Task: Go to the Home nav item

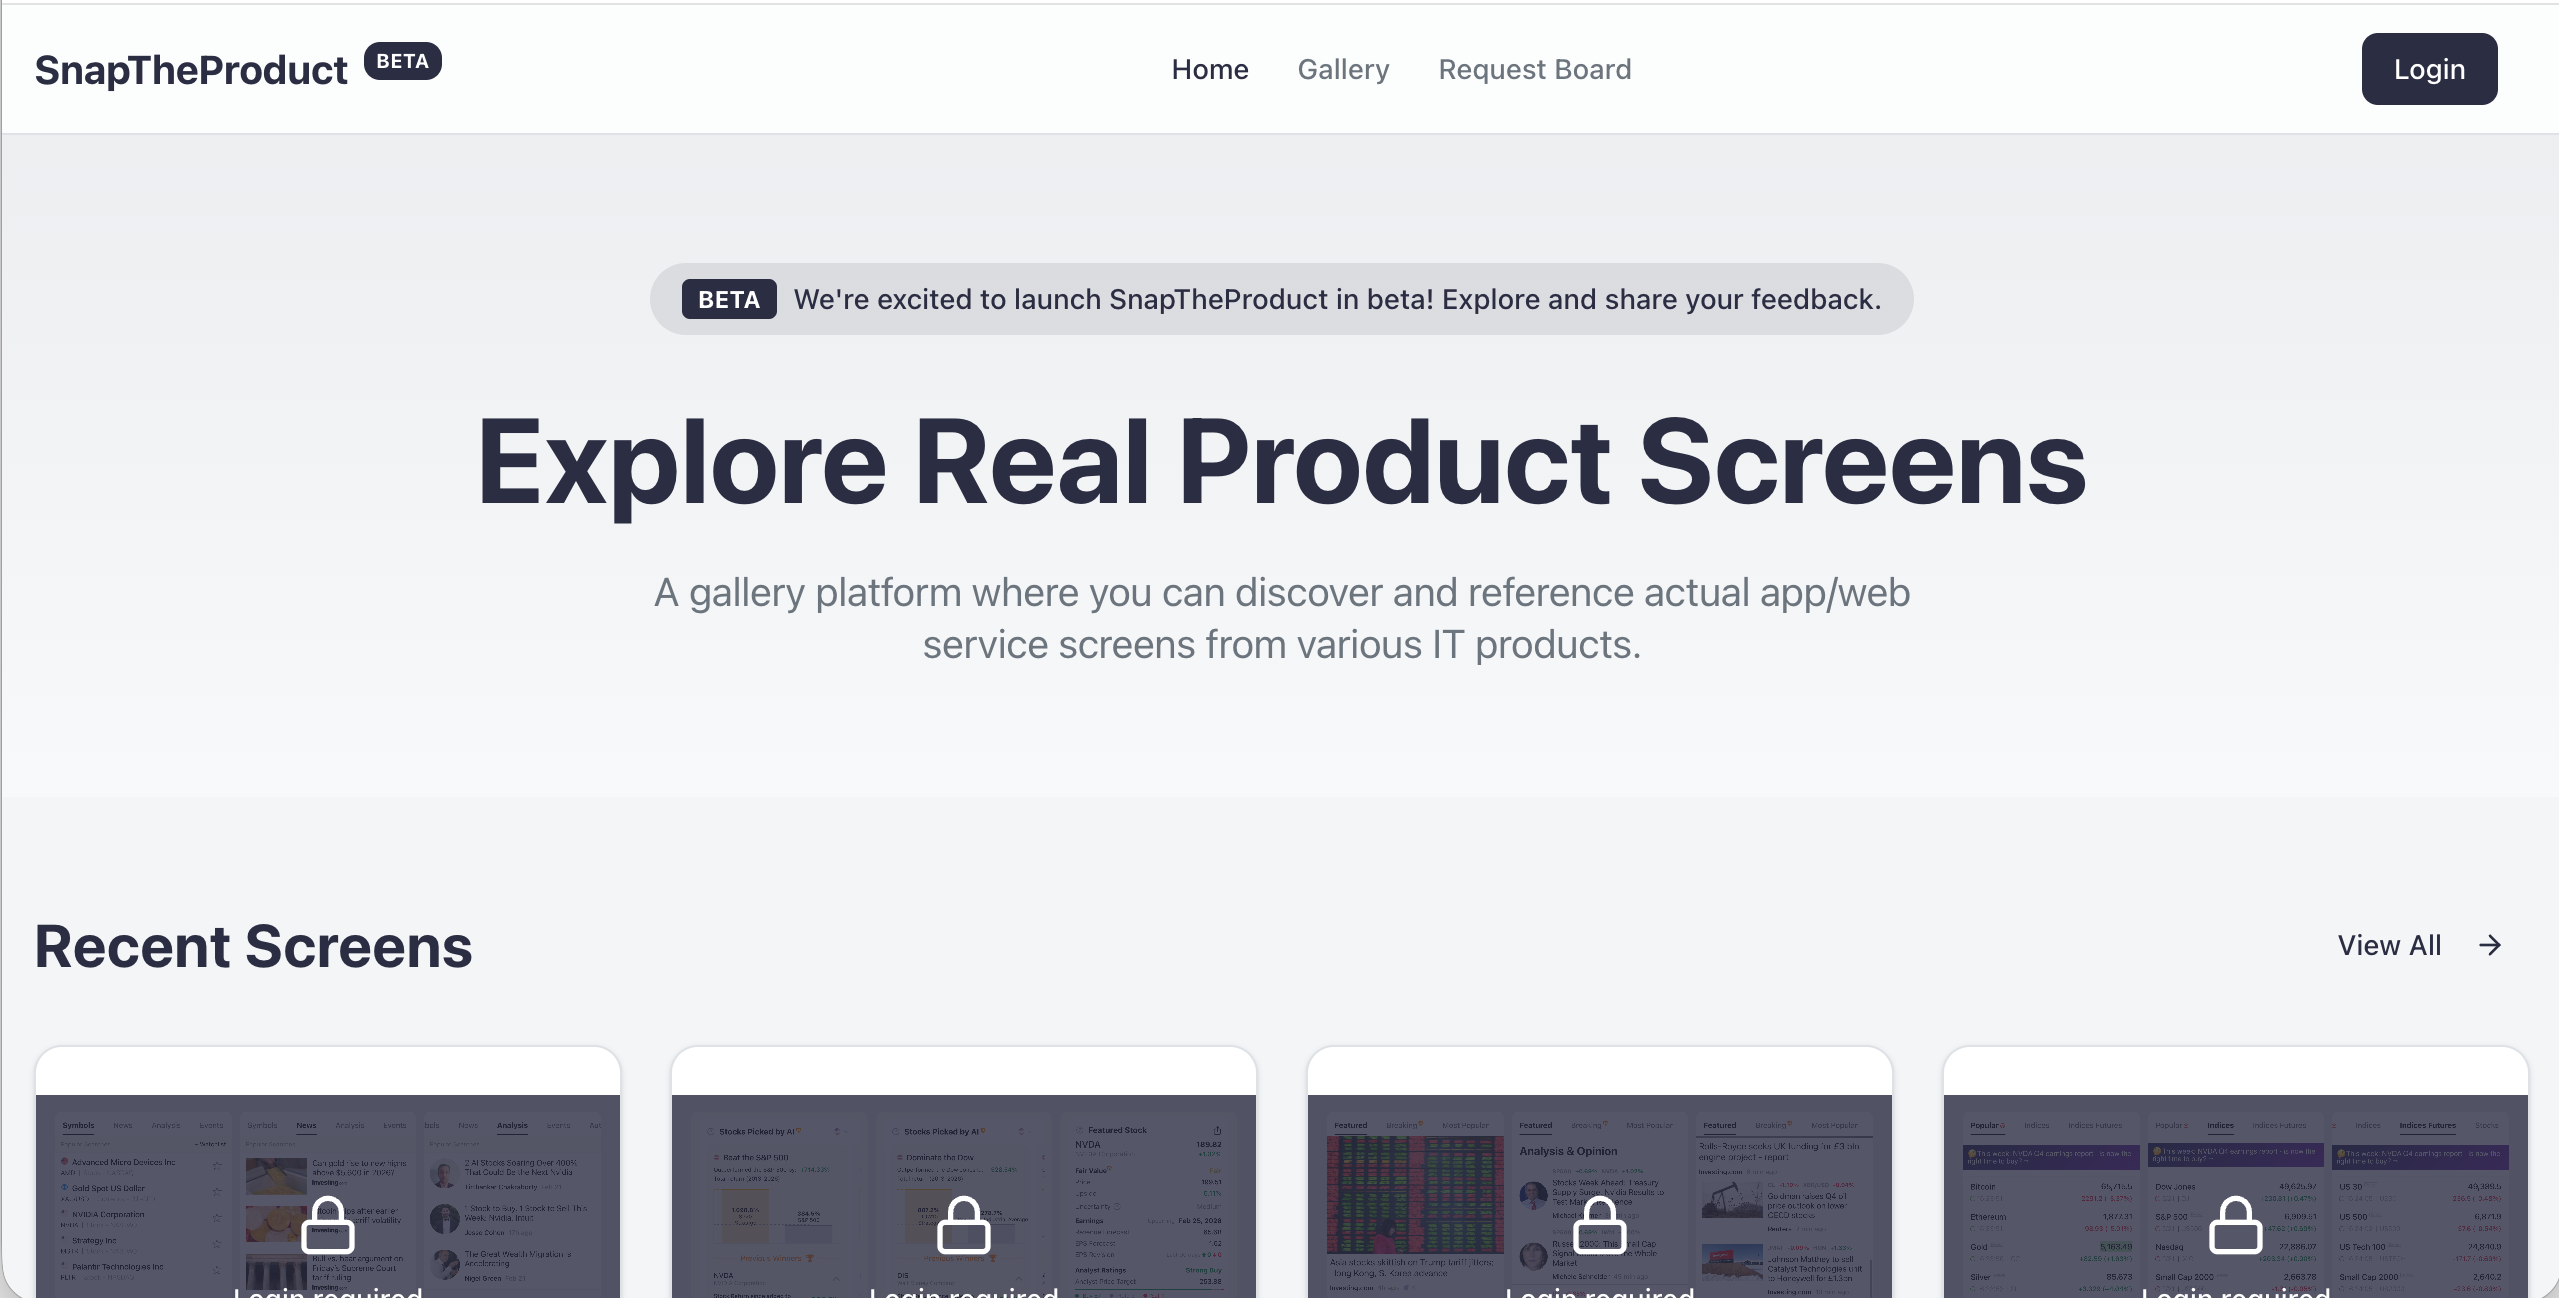Action: (1209, 69)
